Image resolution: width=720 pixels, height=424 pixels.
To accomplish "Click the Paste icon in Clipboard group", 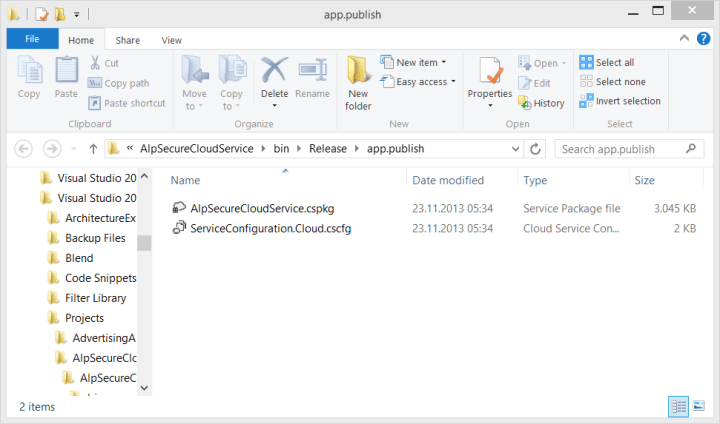I will click(x=66, y=80).
